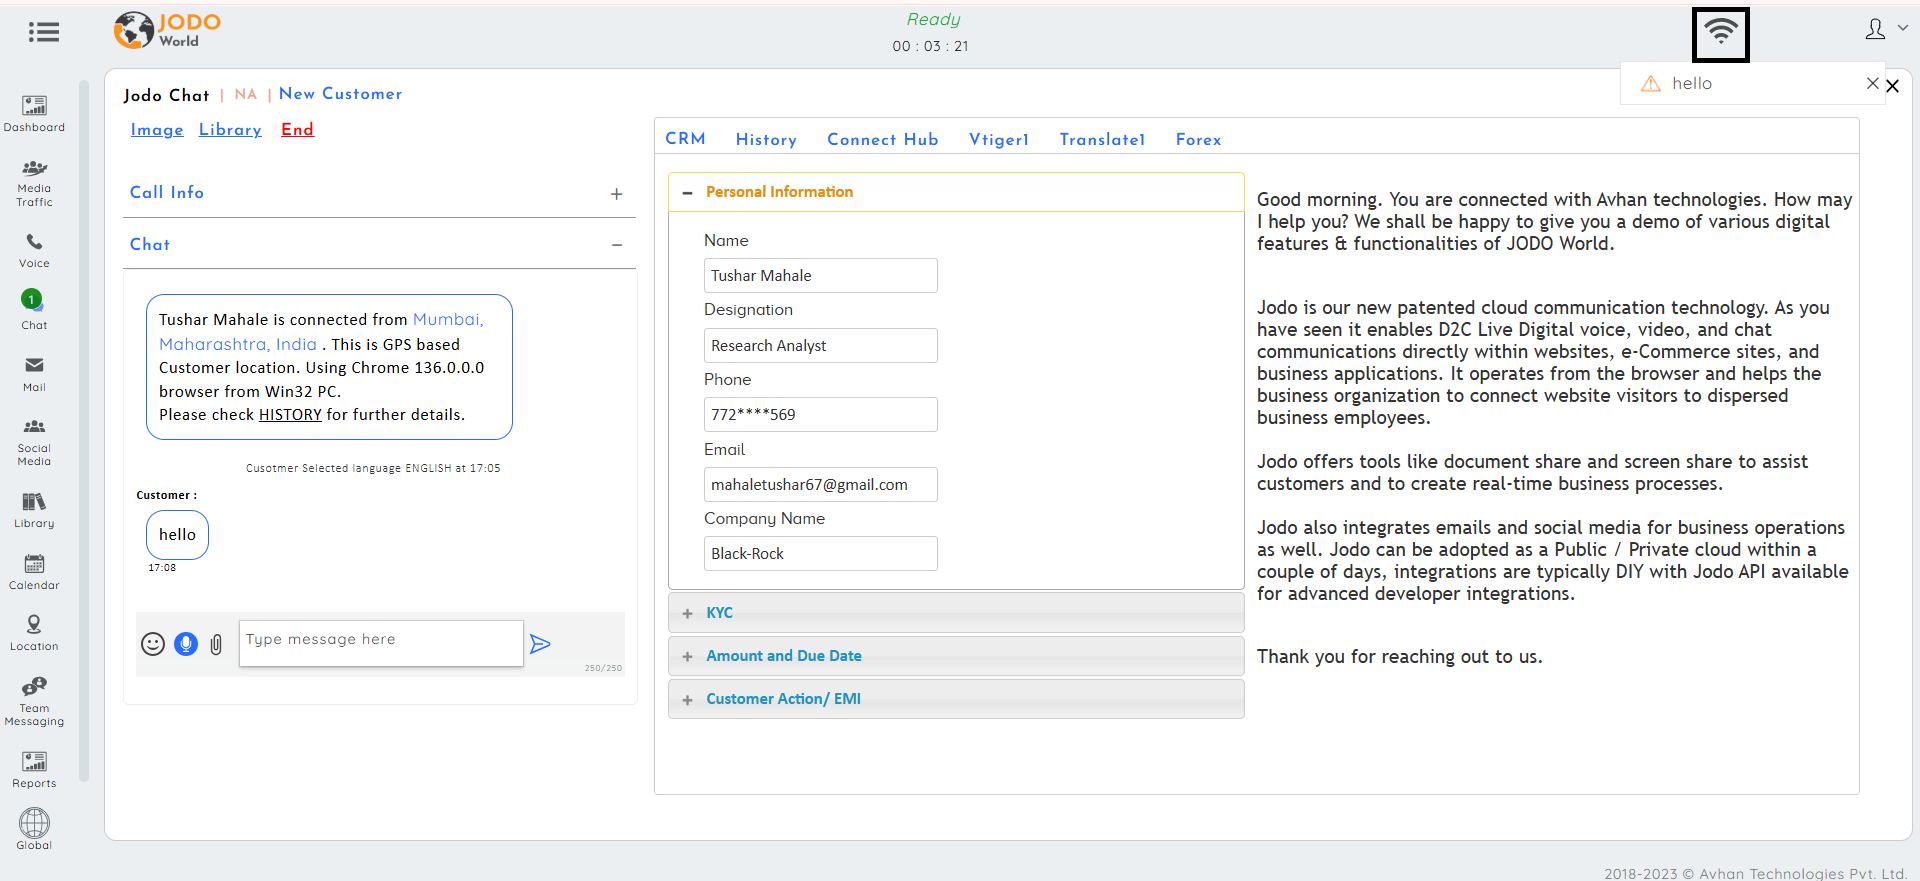This screenshot has width=1920, height=881.
Task: Click the Ready status text
Action: pyautogui.click(x=933, y=20)
